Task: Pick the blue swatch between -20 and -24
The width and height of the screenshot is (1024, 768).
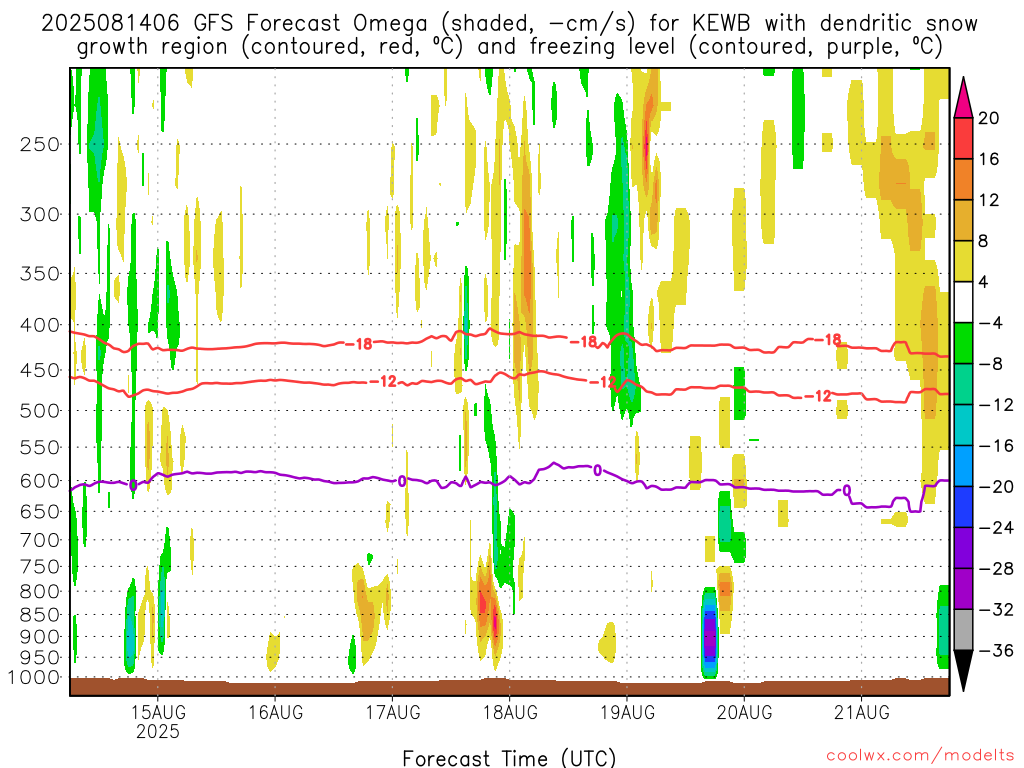Action: 963,507
